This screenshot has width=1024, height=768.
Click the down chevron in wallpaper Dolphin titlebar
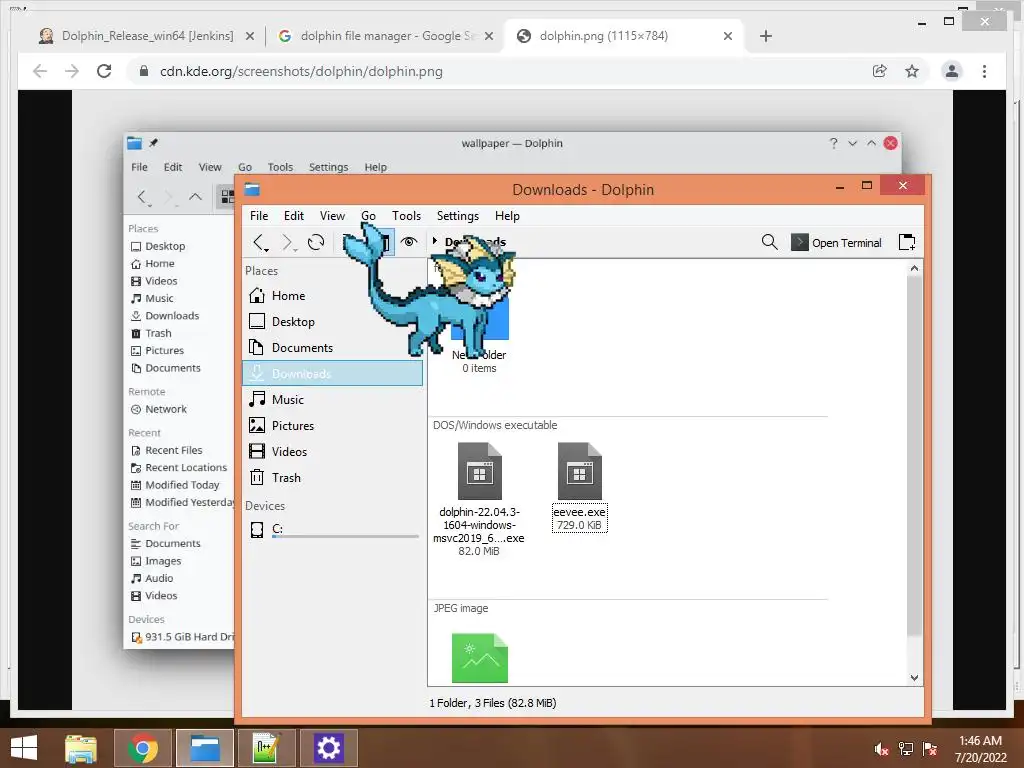coord(852,143)
